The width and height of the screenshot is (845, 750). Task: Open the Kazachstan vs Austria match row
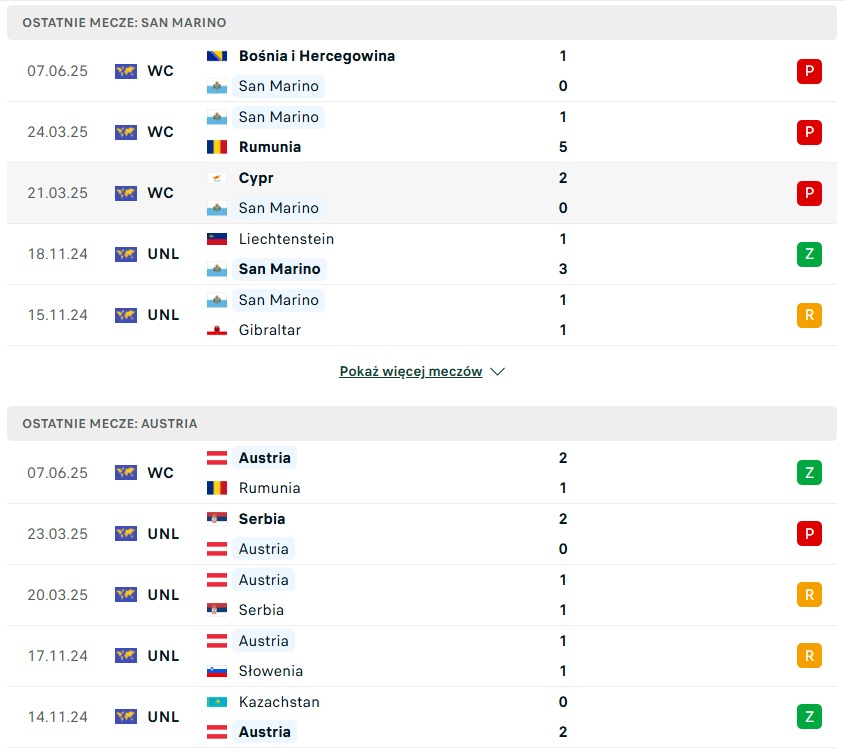(422, 717)
